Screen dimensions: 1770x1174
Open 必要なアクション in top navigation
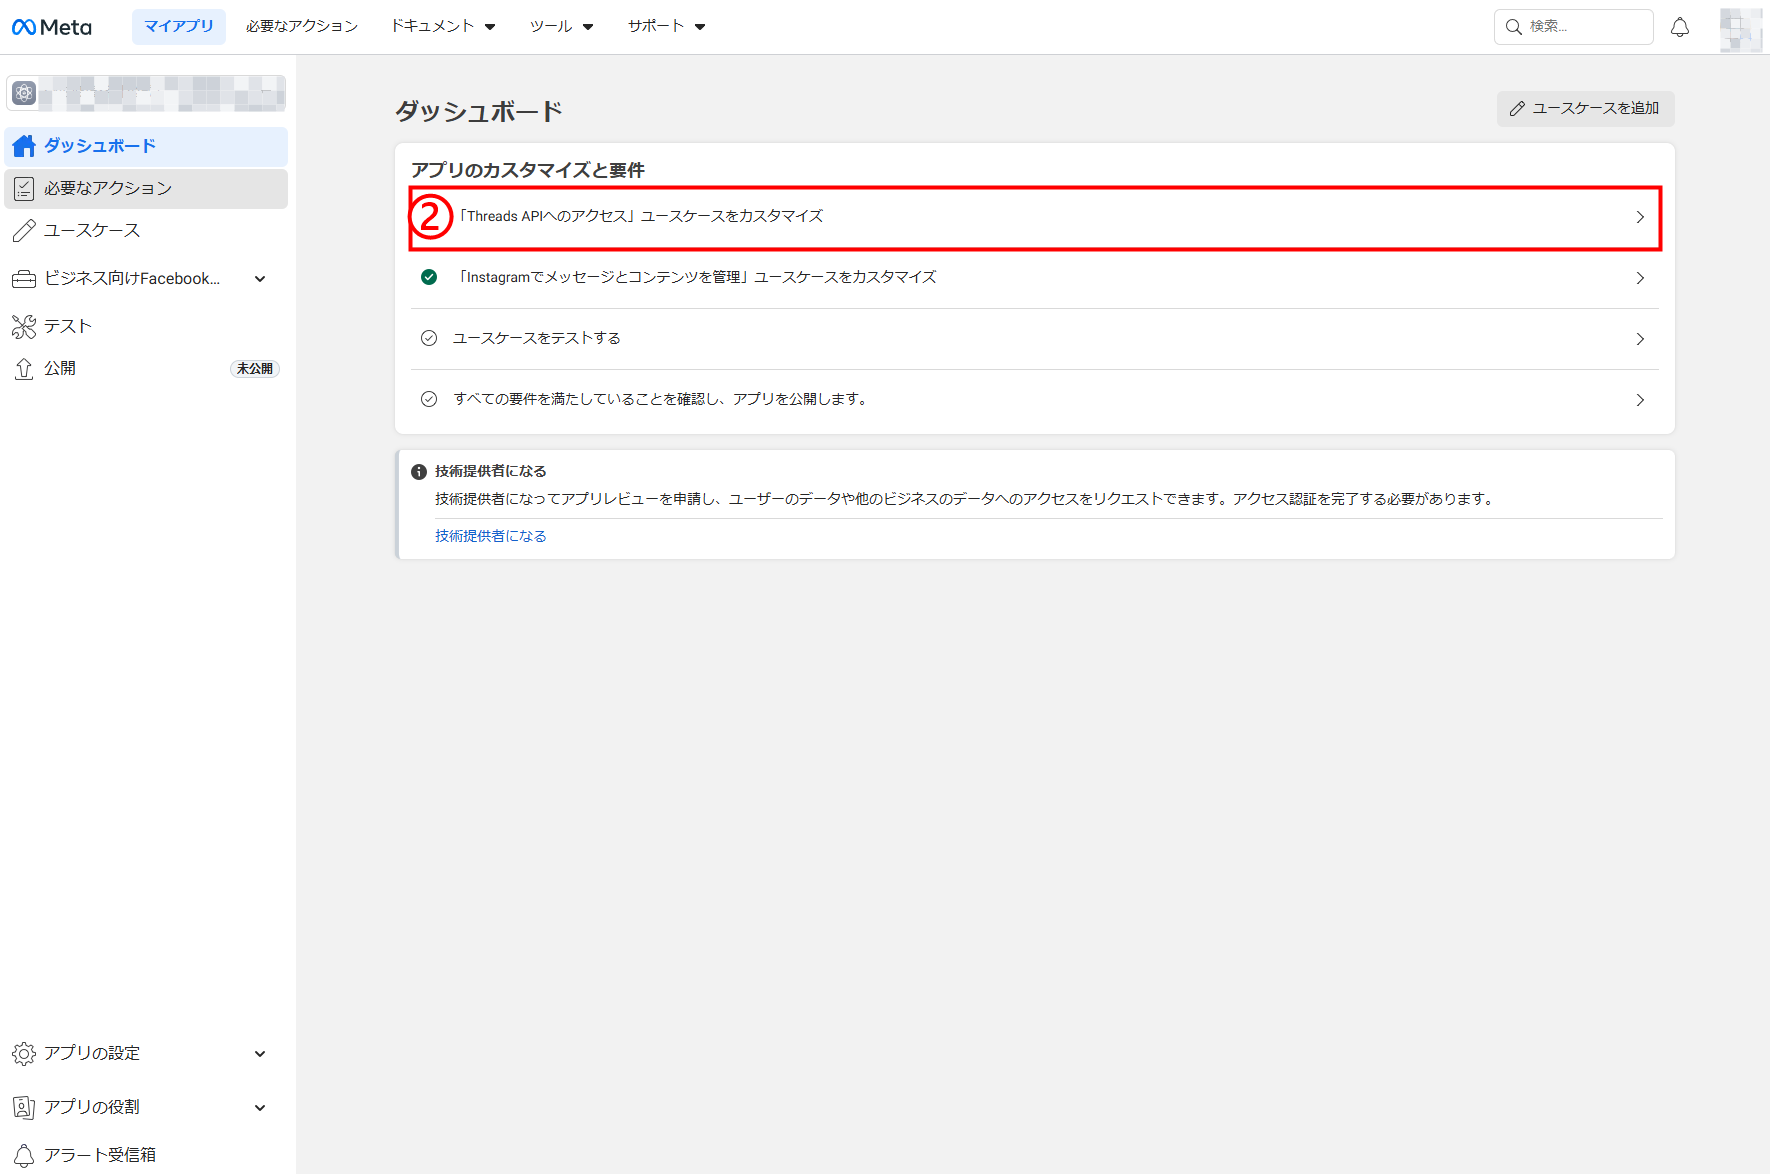[302, 26]
